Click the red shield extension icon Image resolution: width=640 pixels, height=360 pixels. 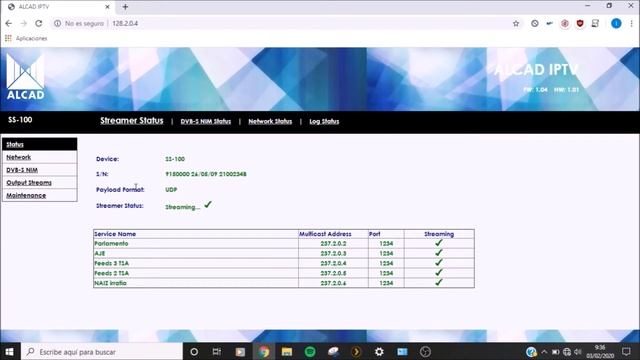click(x=580, y=23)
